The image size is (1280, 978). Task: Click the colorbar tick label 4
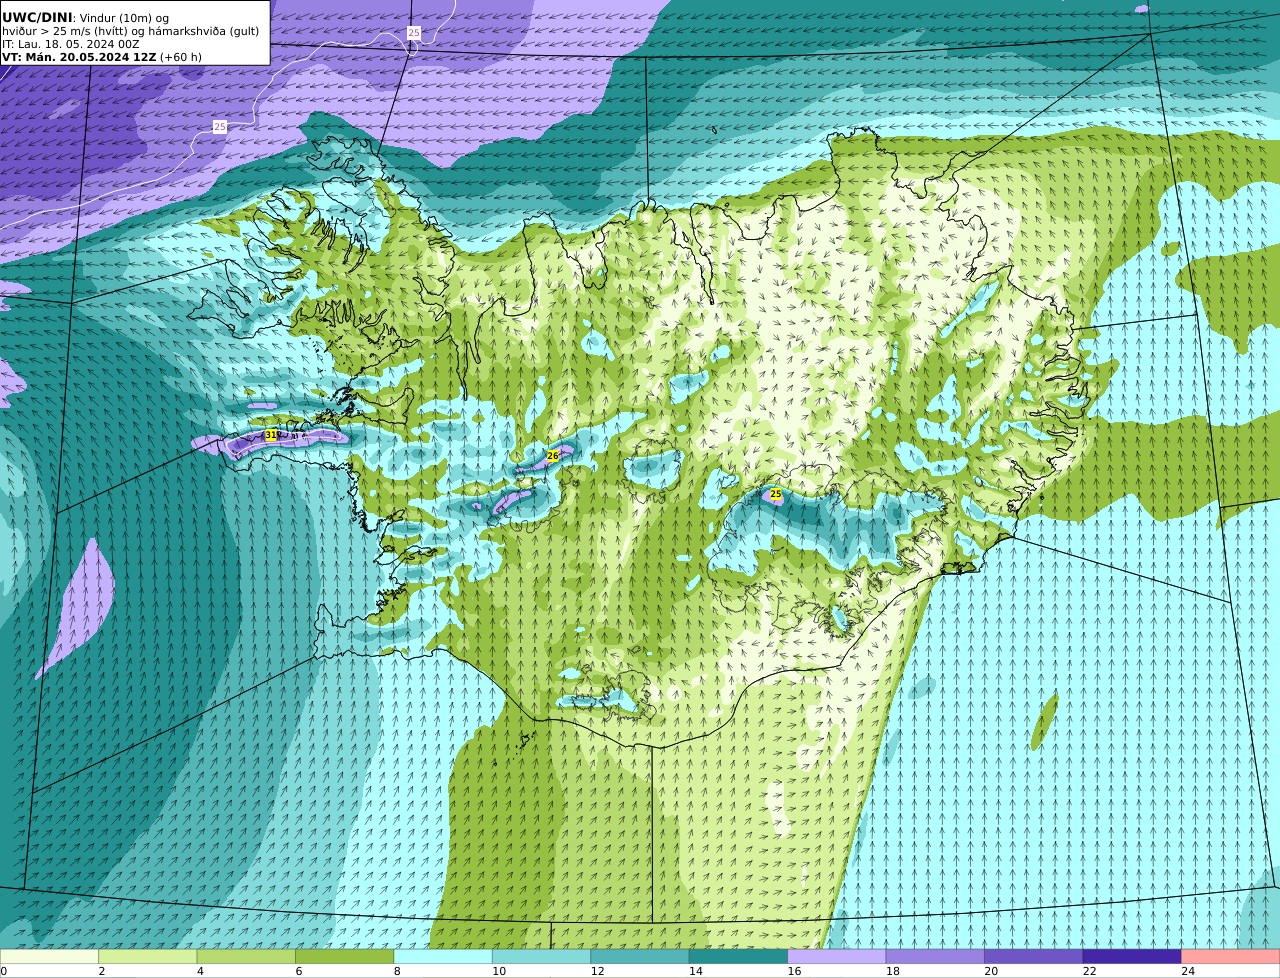(200, 971)
